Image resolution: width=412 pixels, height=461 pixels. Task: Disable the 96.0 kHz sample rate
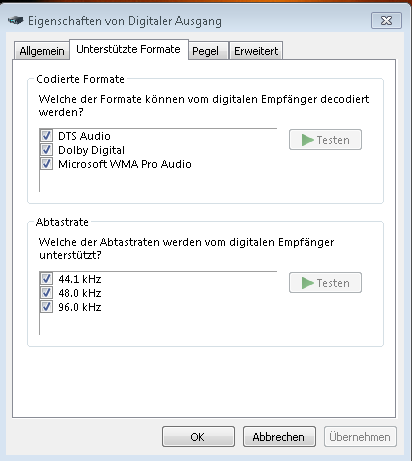click(46, 307)
